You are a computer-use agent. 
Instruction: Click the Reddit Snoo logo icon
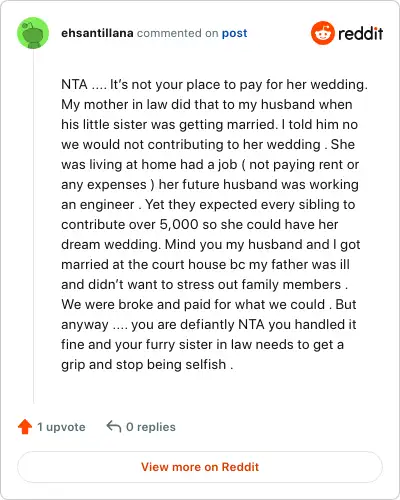coord(323,33)
